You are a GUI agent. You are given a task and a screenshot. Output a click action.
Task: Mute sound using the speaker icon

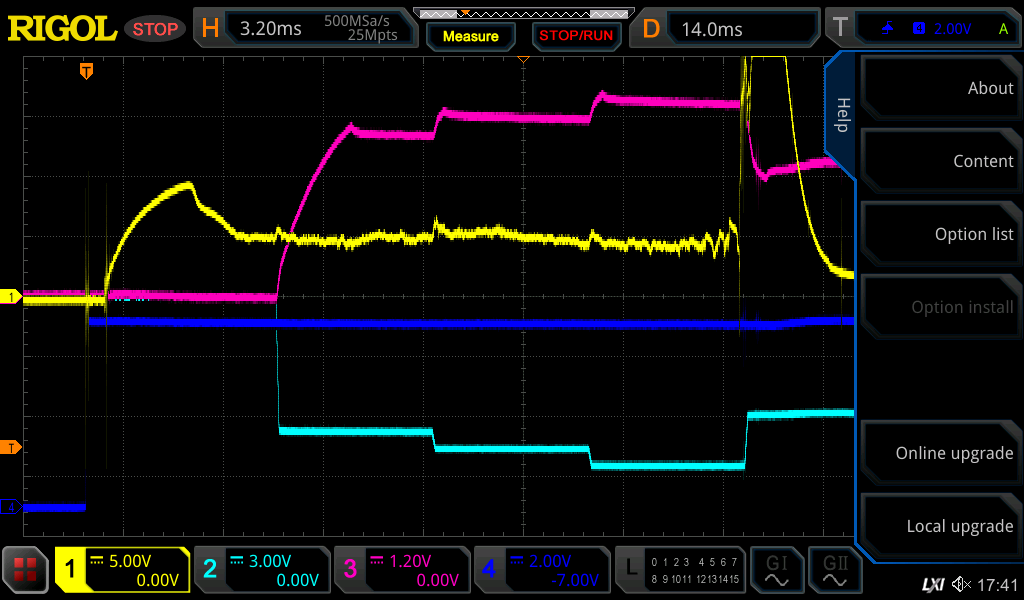click(x=961, y=584)
